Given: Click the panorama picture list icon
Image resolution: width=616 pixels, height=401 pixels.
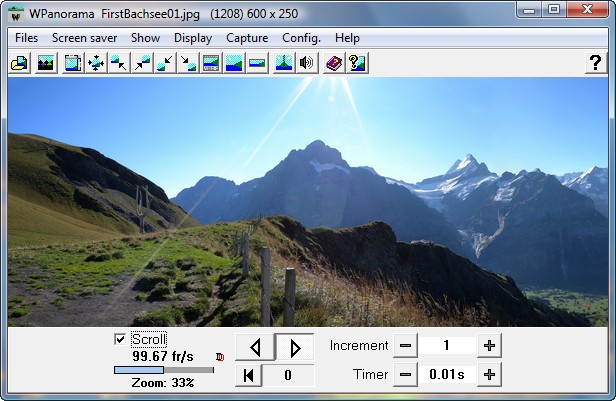Looking at the screenshot, I should (x=45, y=63).
